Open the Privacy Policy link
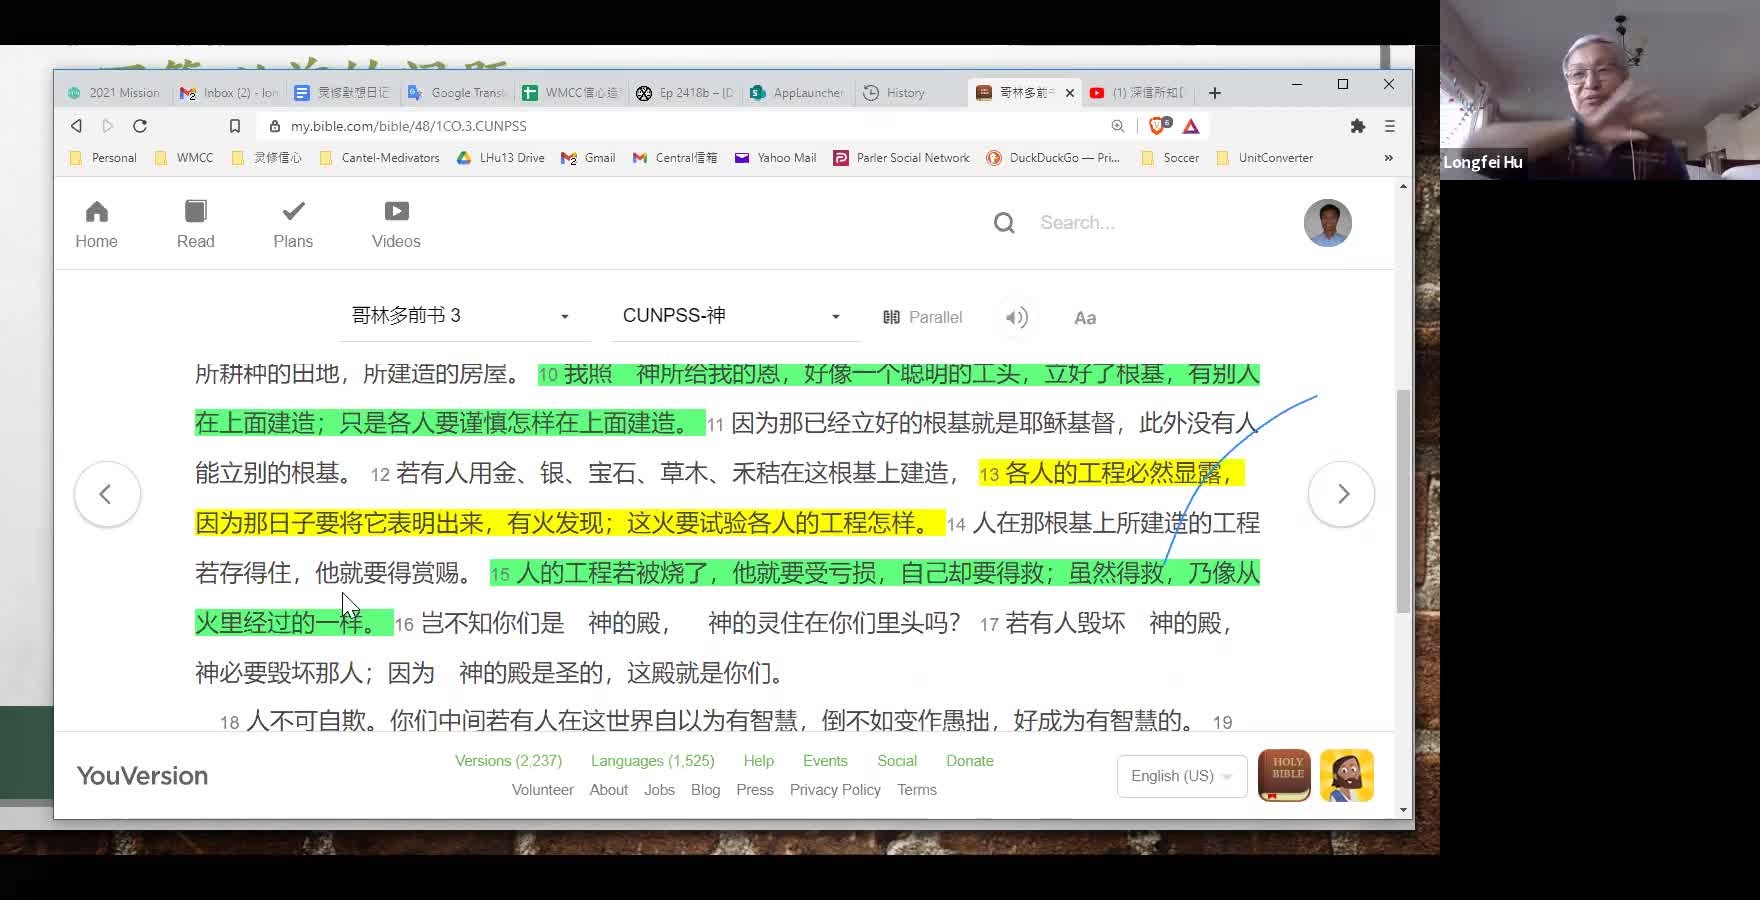The image size is (1760, 900). click(835, 790)
